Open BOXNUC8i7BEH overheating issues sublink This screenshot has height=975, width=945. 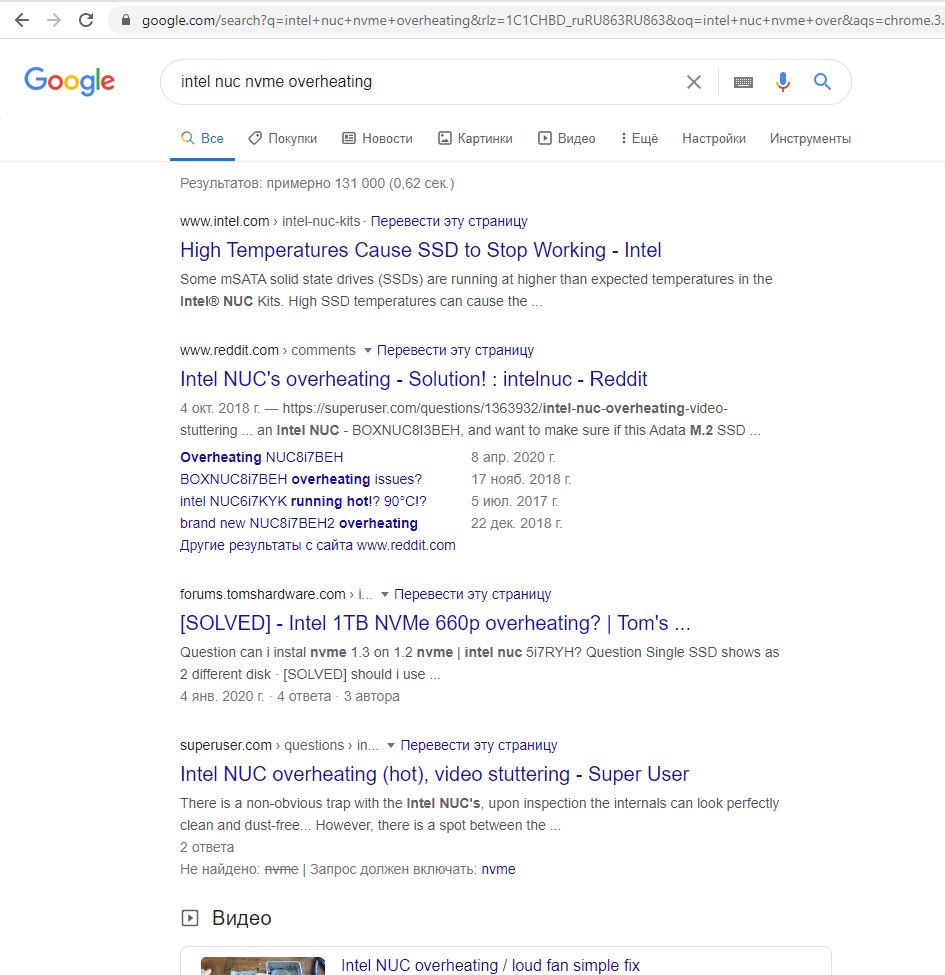[x=300, y=479]
